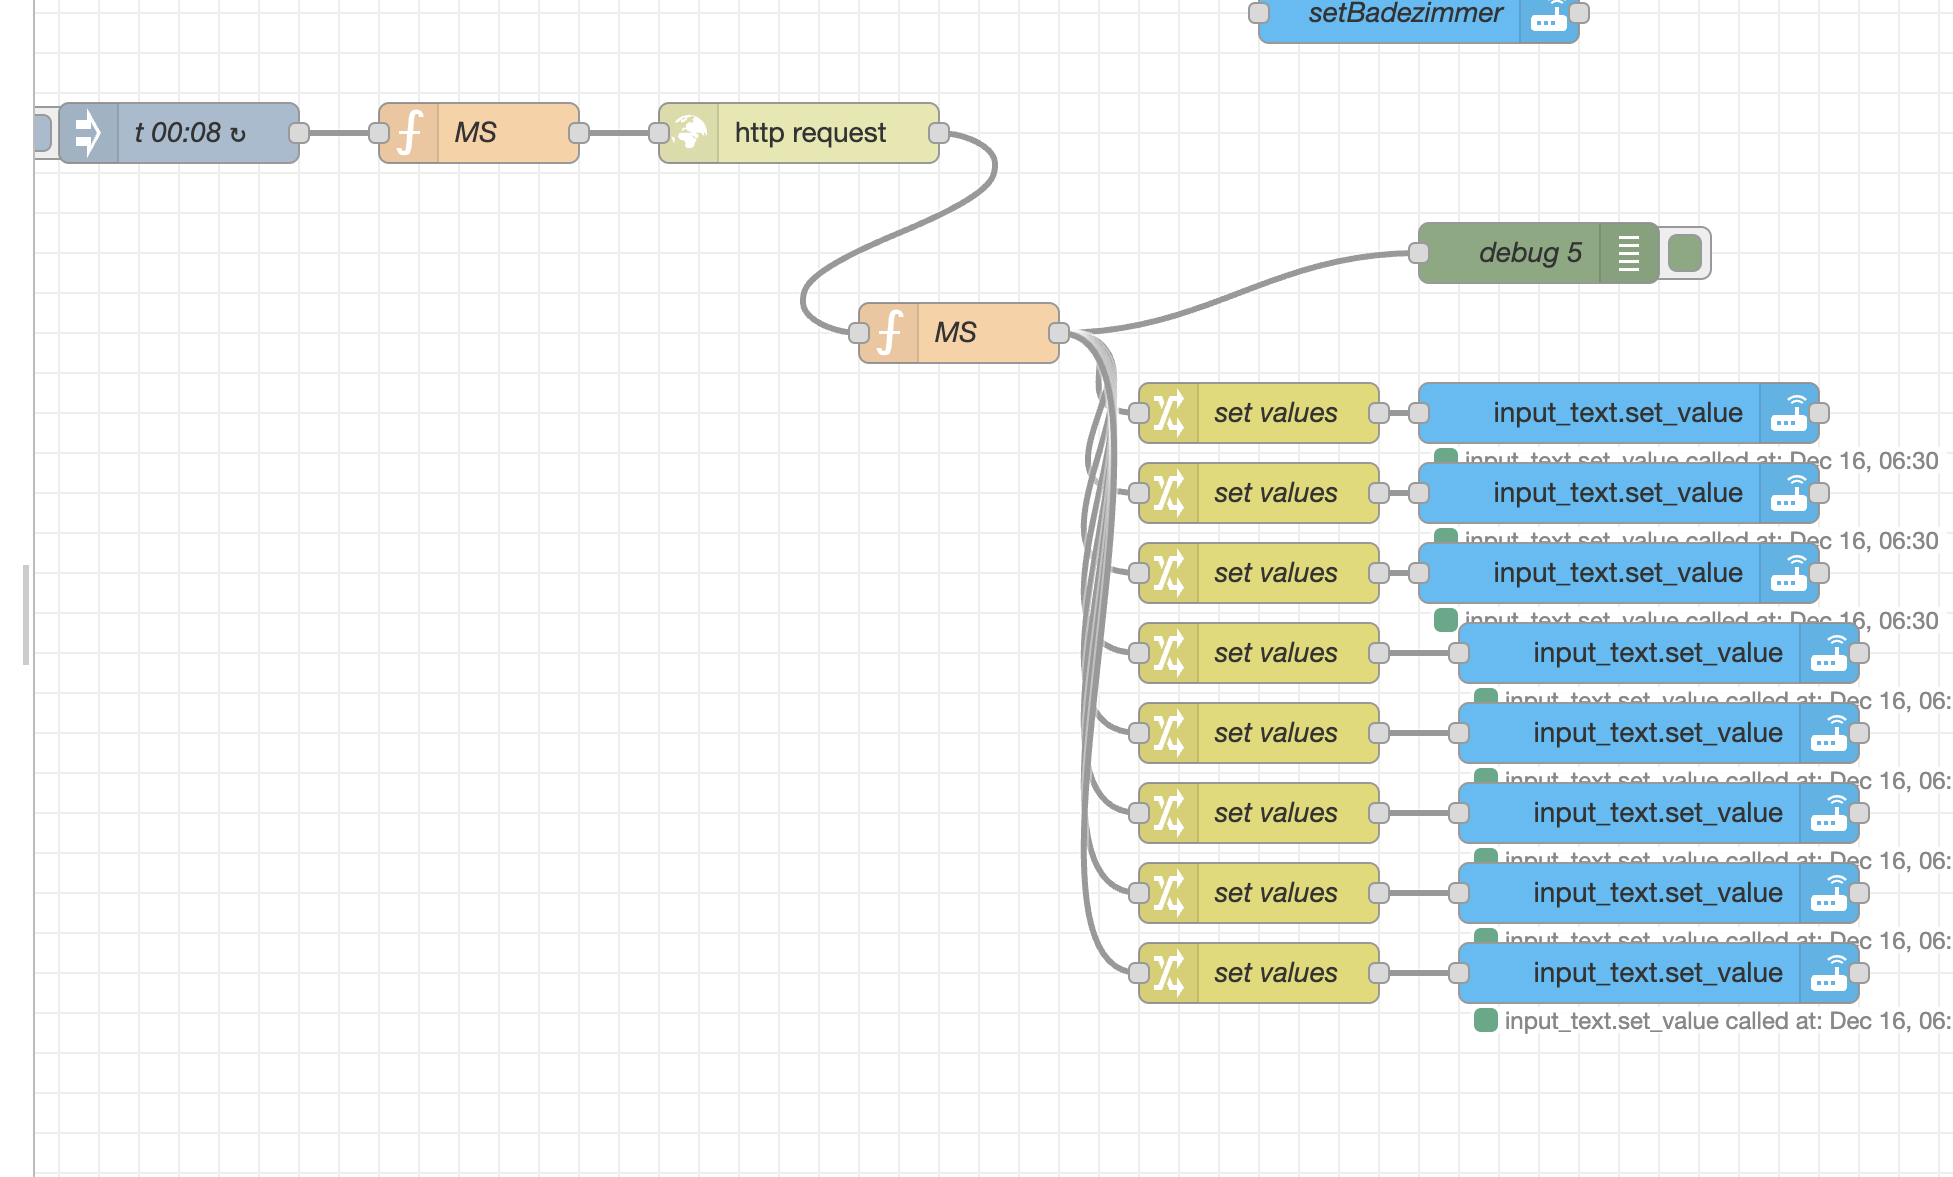Click the inject node arrow icon
The height and width of the screenshot is (1177, 1953).
[x=88, y=133]
